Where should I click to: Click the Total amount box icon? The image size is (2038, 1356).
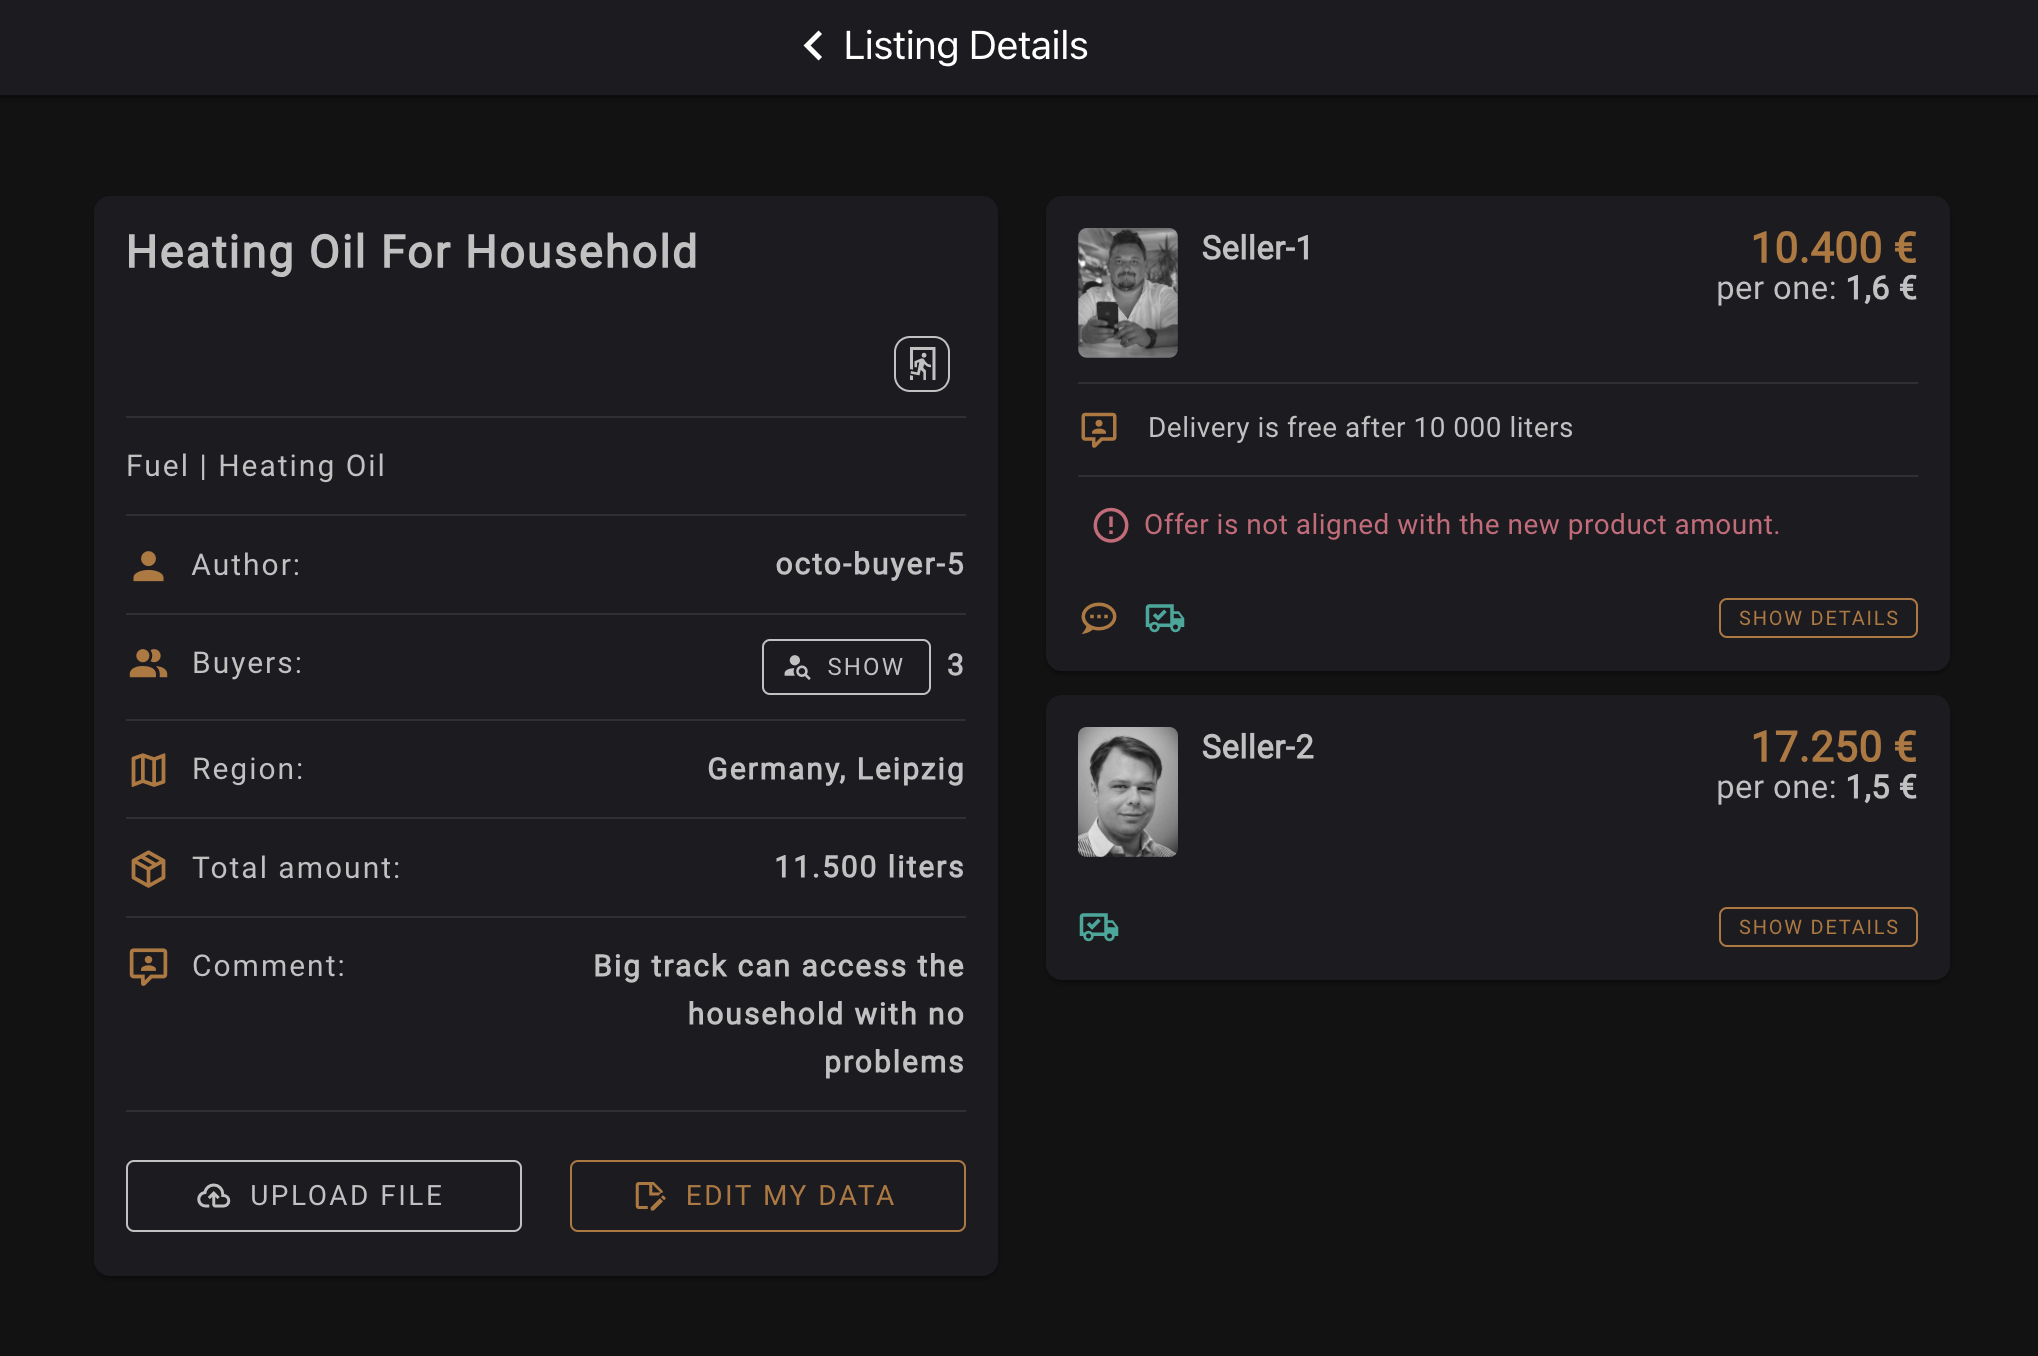click(148, 868)
